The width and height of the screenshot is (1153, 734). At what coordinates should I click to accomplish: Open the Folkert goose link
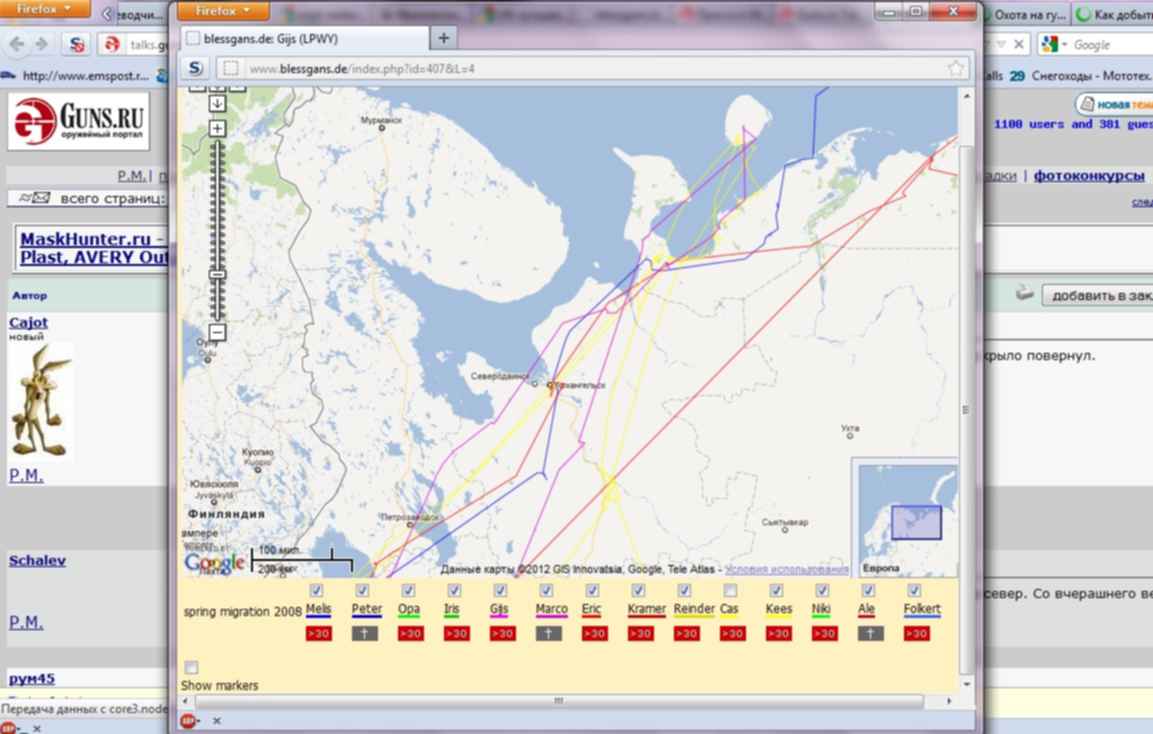921,609
